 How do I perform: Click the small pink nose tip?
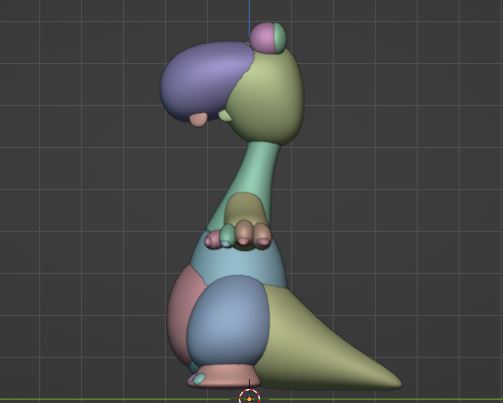(199, 120)
